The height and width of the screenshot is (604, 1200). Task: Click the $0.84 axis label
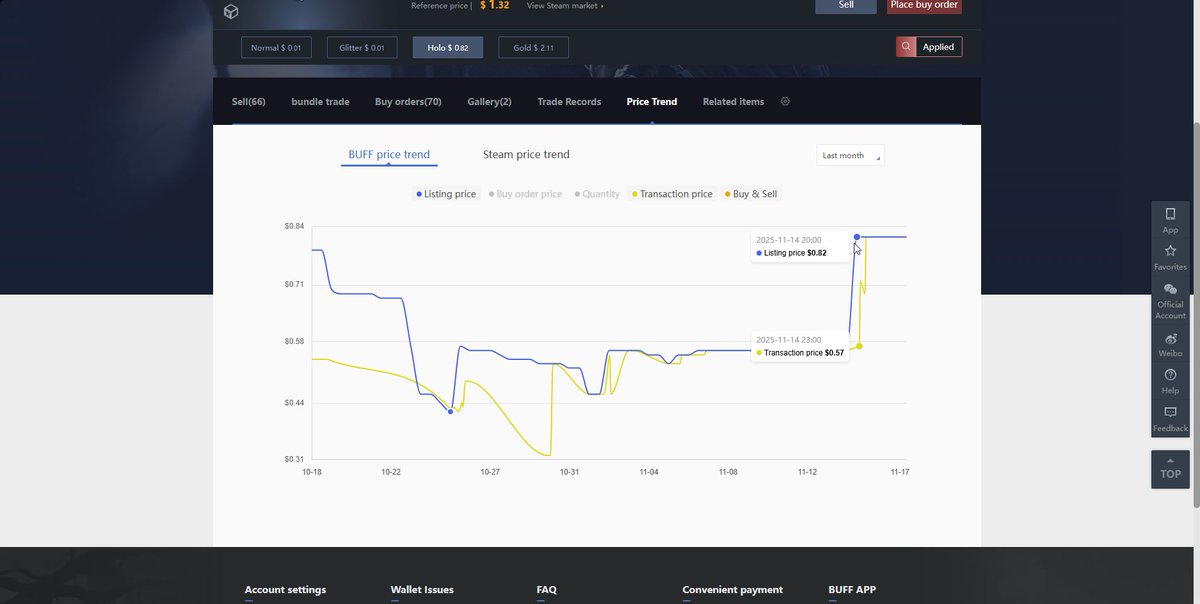[x=294, y=226]
